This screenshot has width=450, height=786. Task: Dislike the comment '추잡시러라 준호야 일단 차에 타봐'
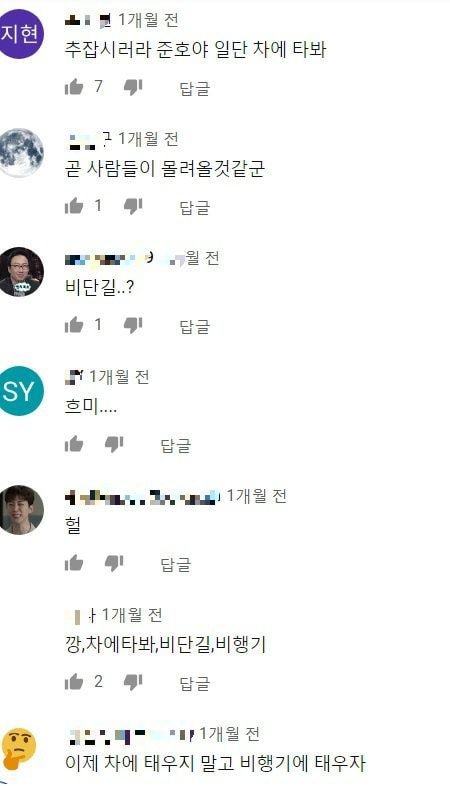click(133, 87)
